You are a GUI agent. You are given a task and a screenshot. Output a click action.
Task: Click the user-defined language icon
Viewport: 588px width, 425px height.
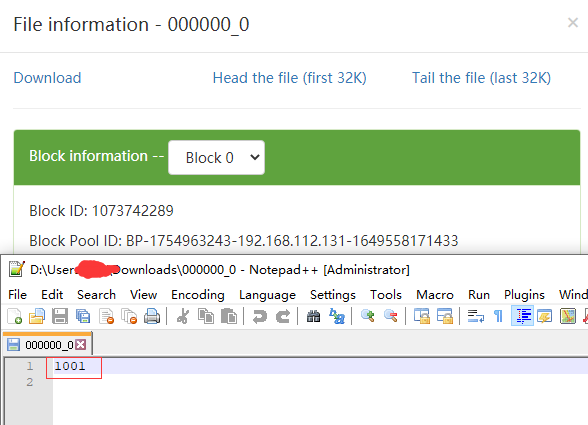click(544, 316)
